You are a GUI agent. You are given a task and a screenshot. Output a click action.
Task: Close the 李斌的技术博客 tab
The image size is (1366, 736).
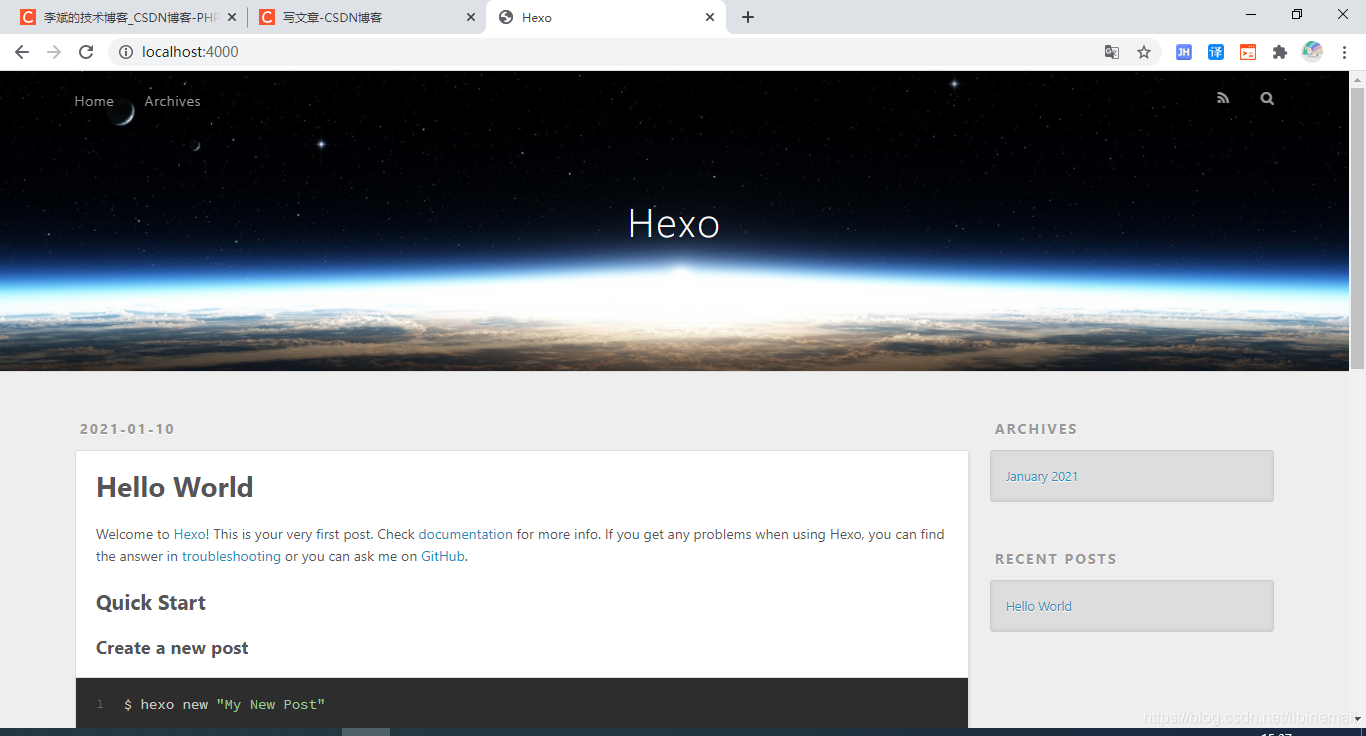[x=232, y=17]
